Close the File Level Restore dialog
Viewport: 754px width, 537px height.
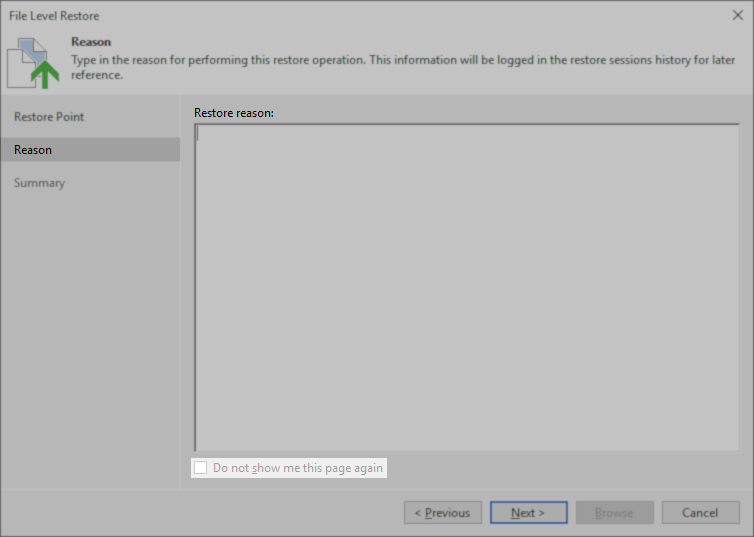click(x=738, y=15)
